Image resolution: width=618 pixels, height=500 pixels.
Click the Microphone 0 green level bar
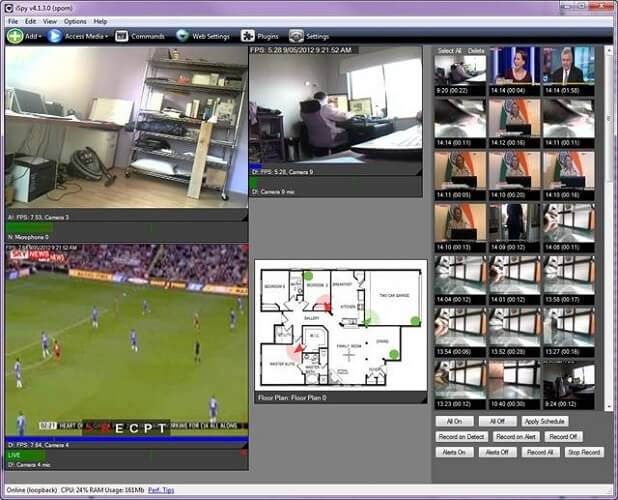(29, 227)
